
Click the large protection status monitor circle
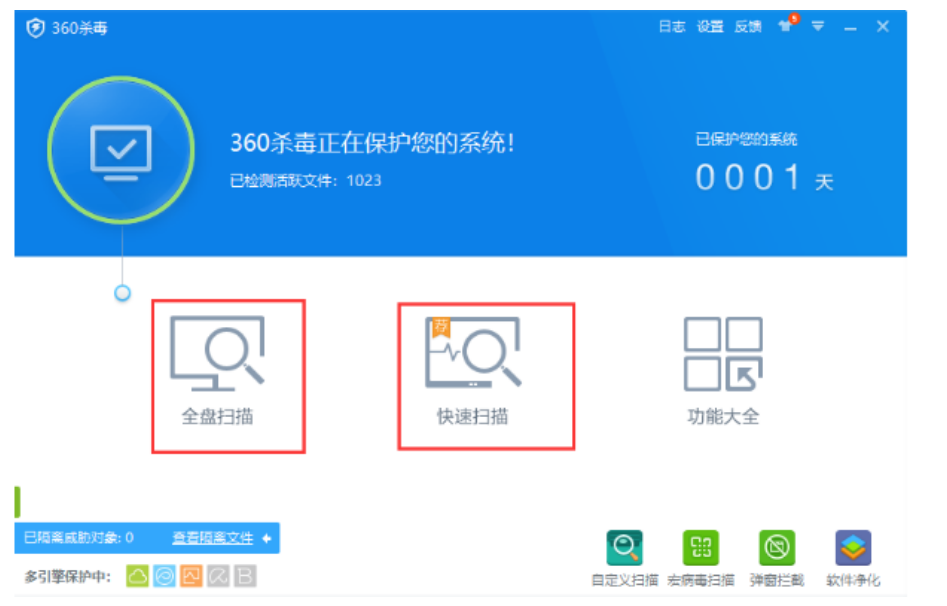click(x=121, y=150)
